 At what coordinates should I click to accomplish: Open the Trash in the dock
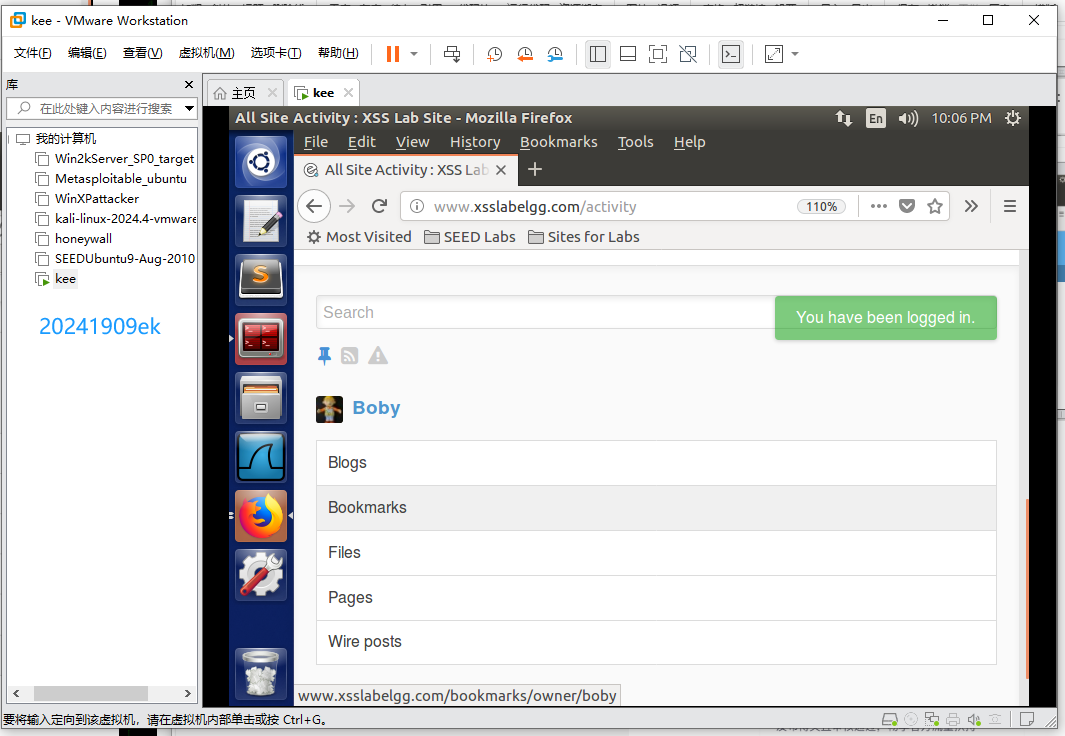261,674
